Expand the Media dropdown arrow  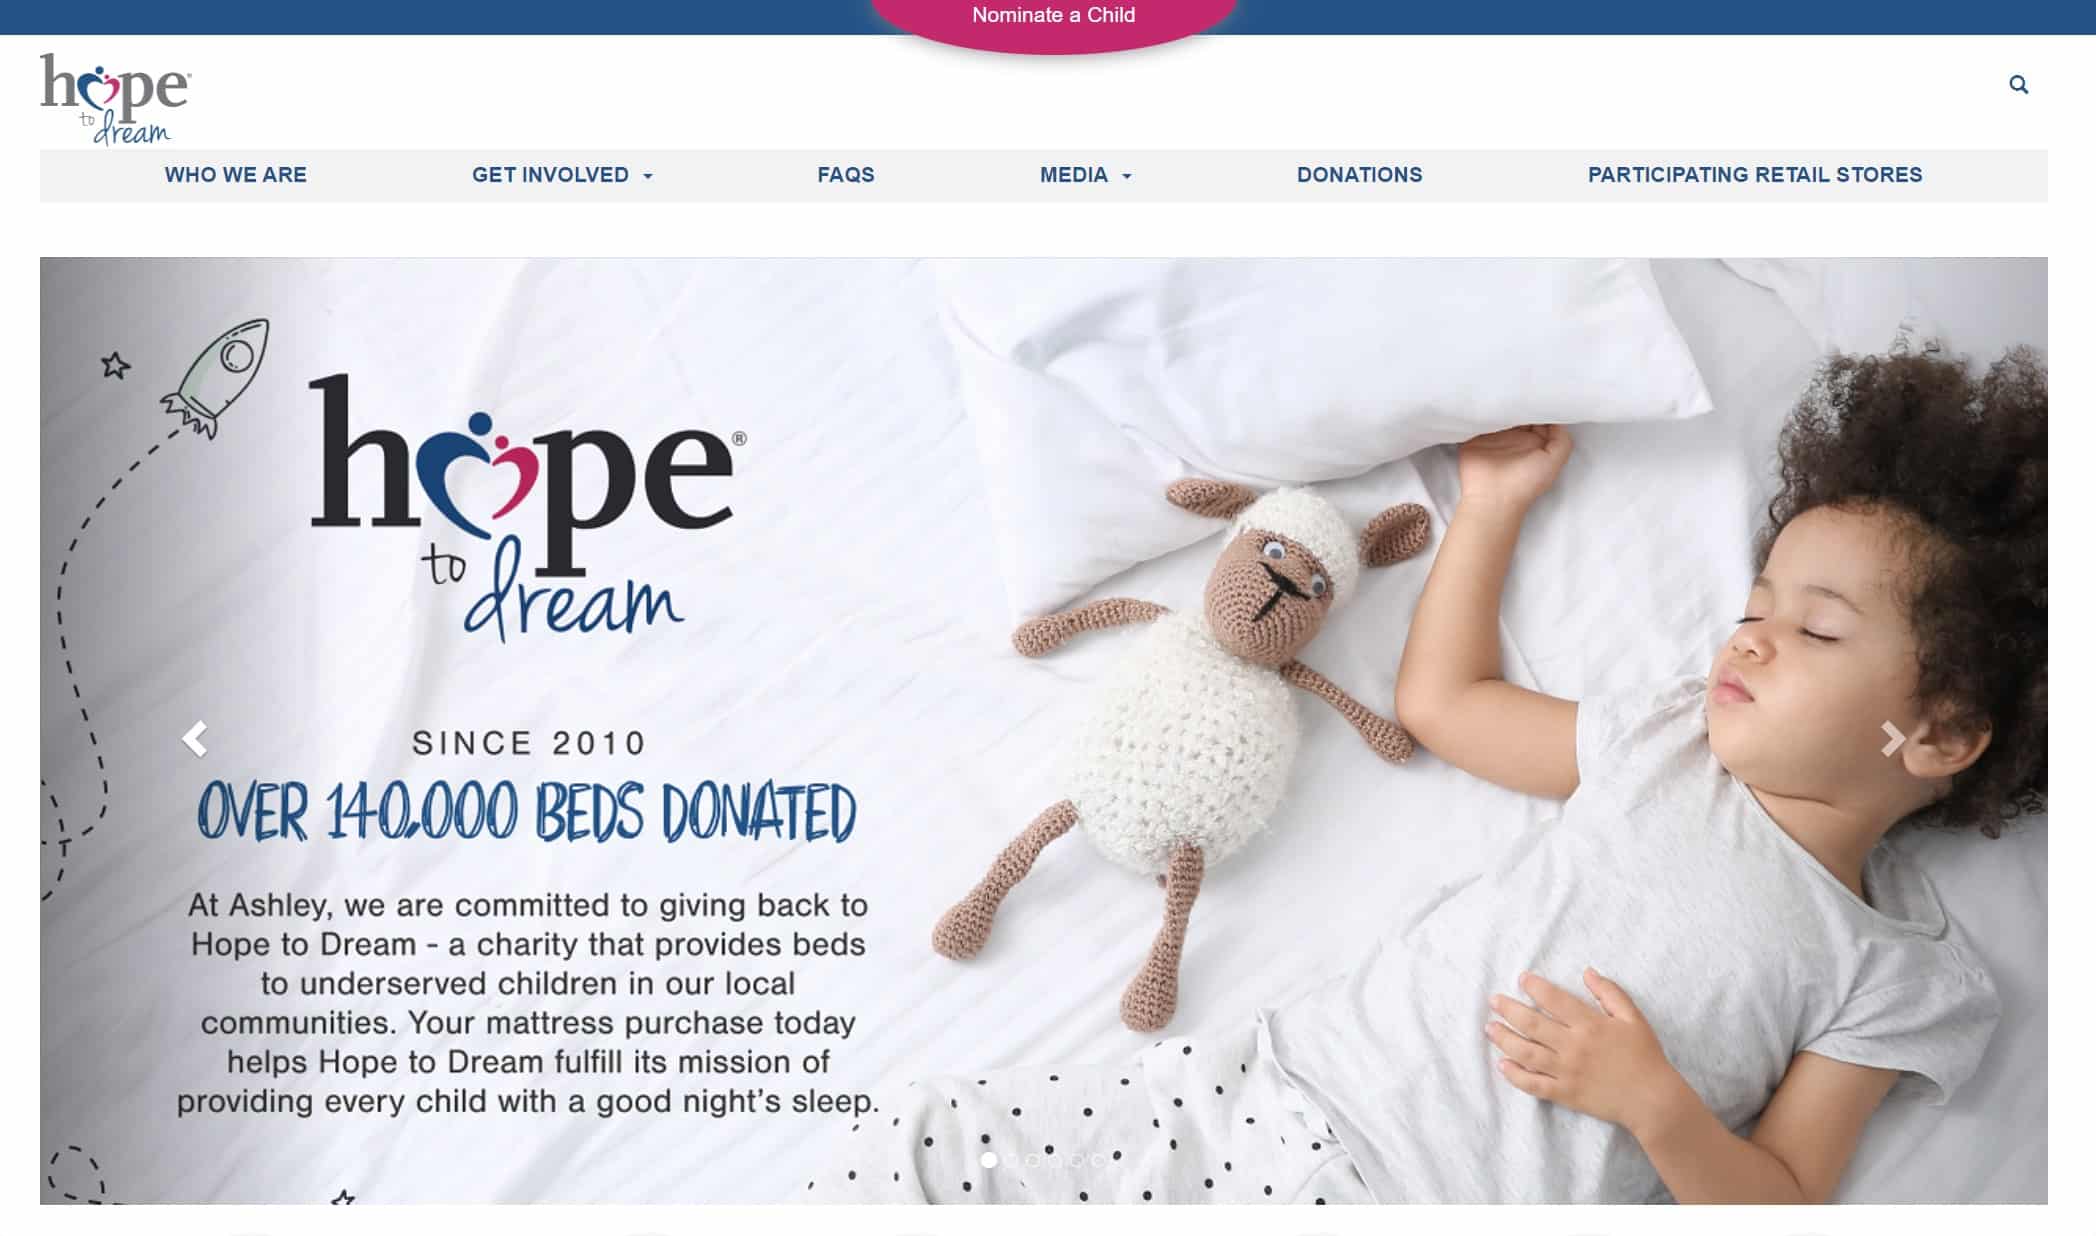click(1127, 176)
